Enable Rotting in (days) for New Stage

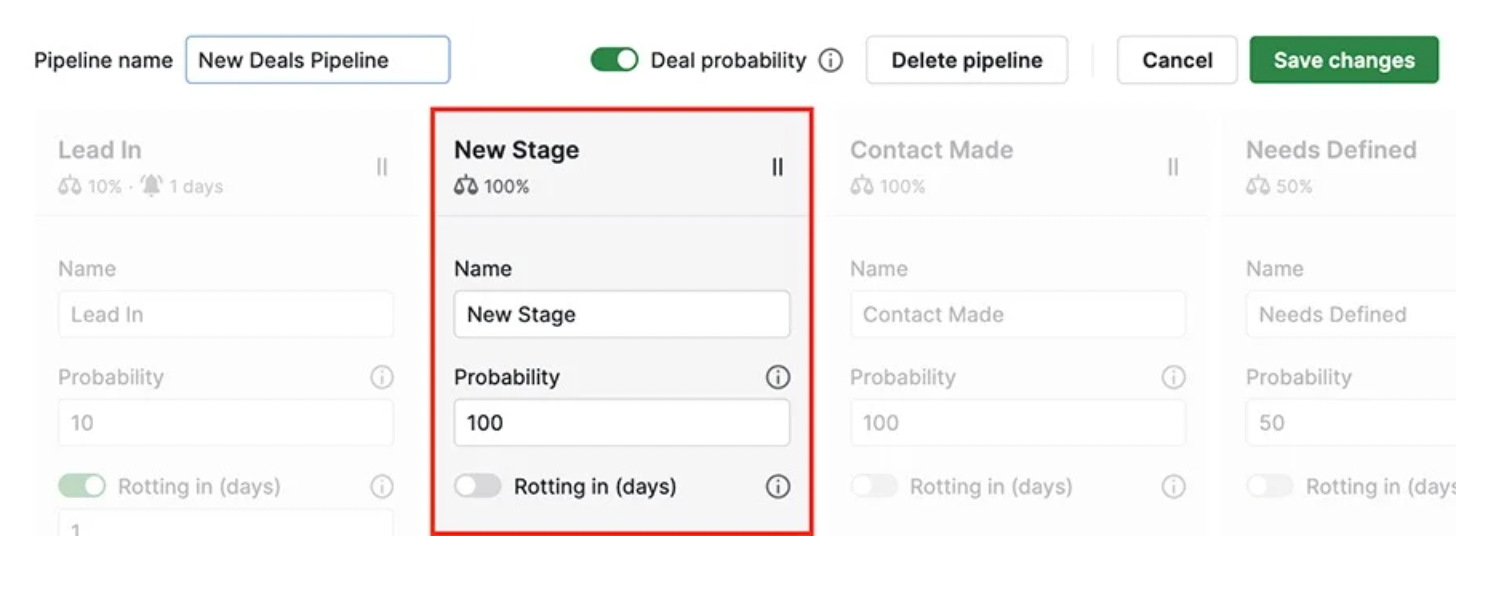[x=478, y=487]
